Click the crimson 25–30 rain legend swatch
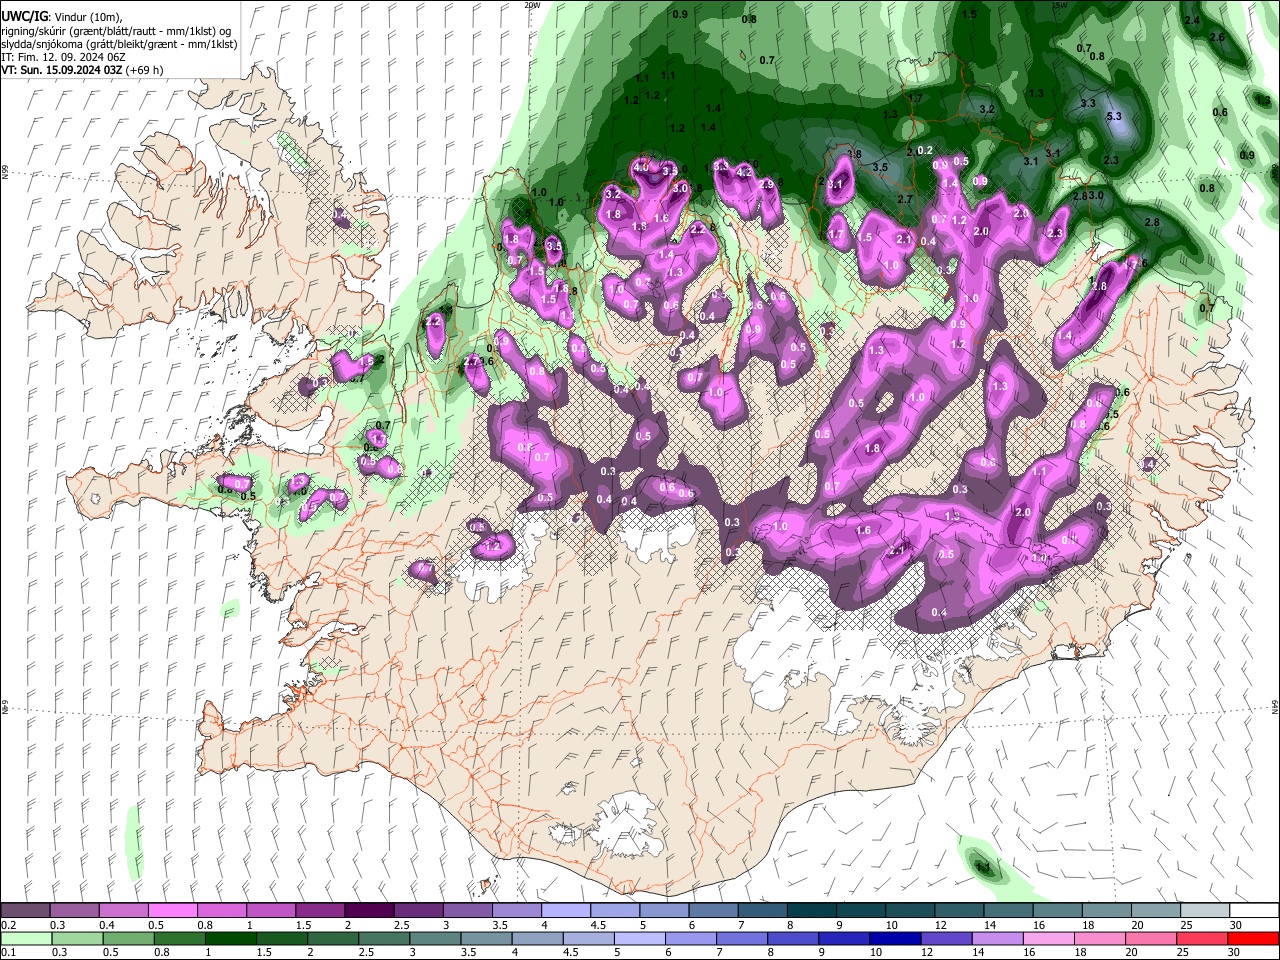The width and height of the screenshot is (1280, 960). point(1200,938)
